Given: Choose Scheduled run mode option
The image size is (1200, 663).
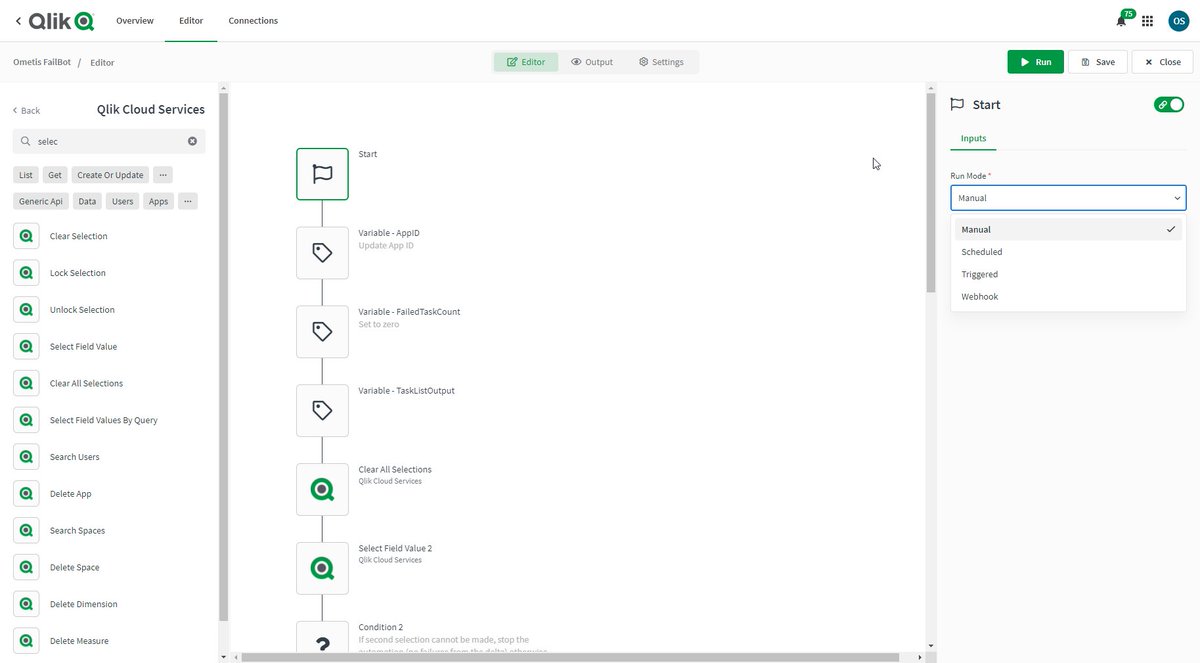Looking at the screenshot, I should coord(1068,252).
